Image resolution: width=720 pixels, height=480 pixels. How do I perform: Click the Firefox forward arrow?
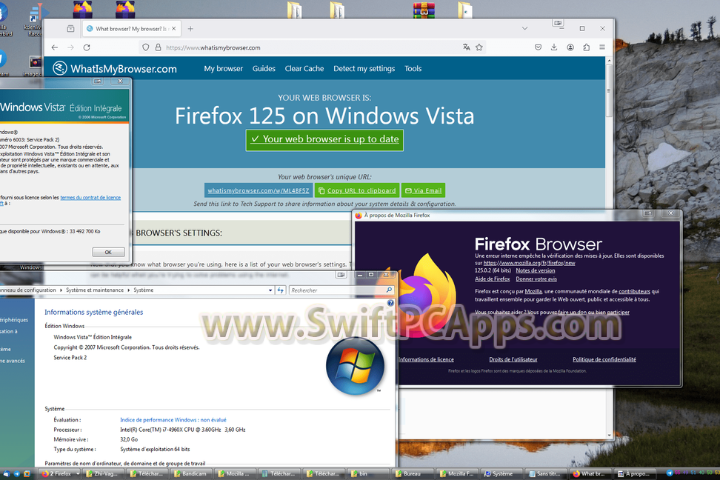pyautogui.click(x=70, y=47)
